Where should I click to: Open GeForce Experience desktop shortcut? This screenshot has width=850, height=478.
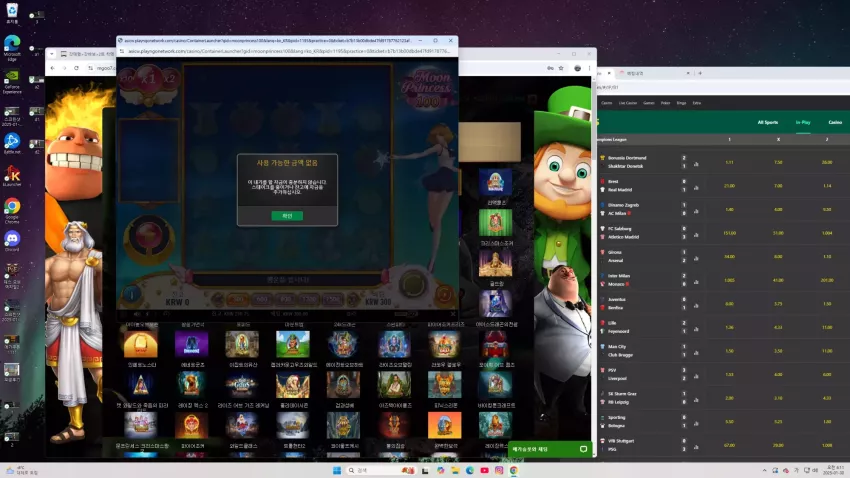12,81
